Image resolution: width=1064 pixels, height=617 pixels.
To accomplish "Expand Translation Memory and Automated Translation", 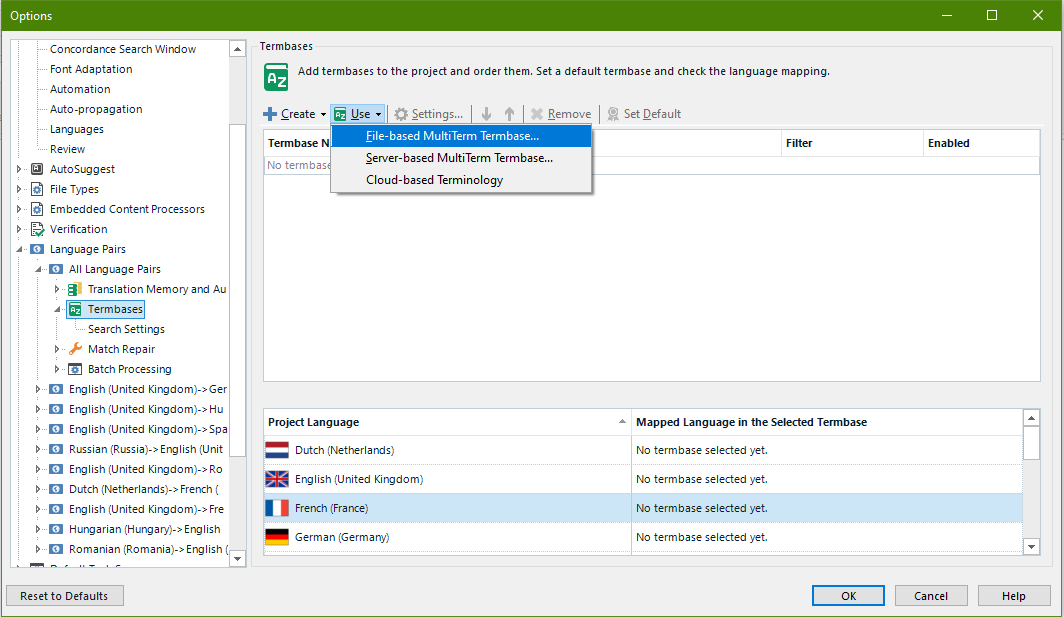I will [x=57, y=289].
